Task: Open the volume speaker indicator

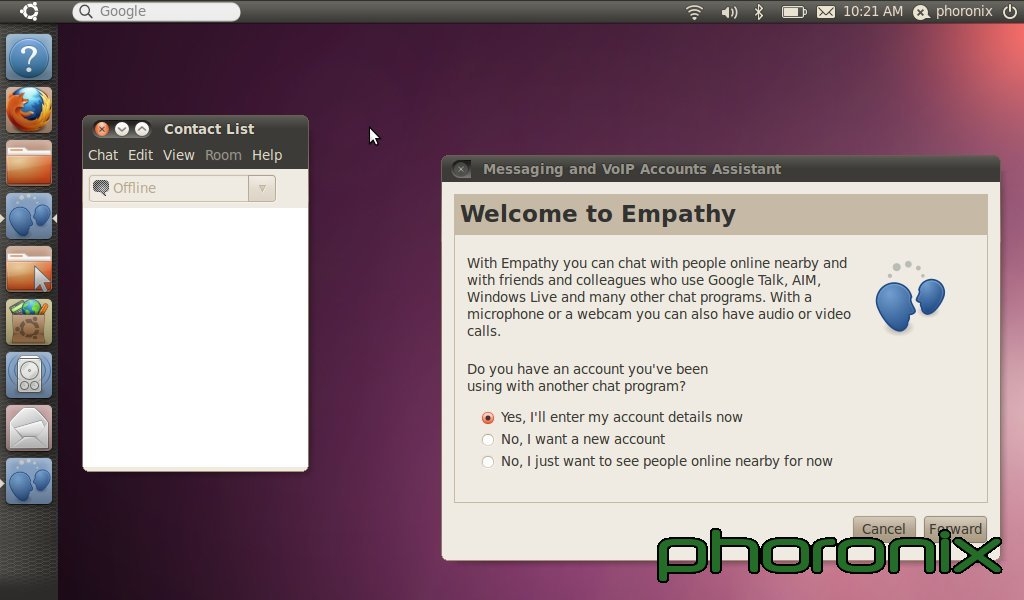Action: point(729,12)
